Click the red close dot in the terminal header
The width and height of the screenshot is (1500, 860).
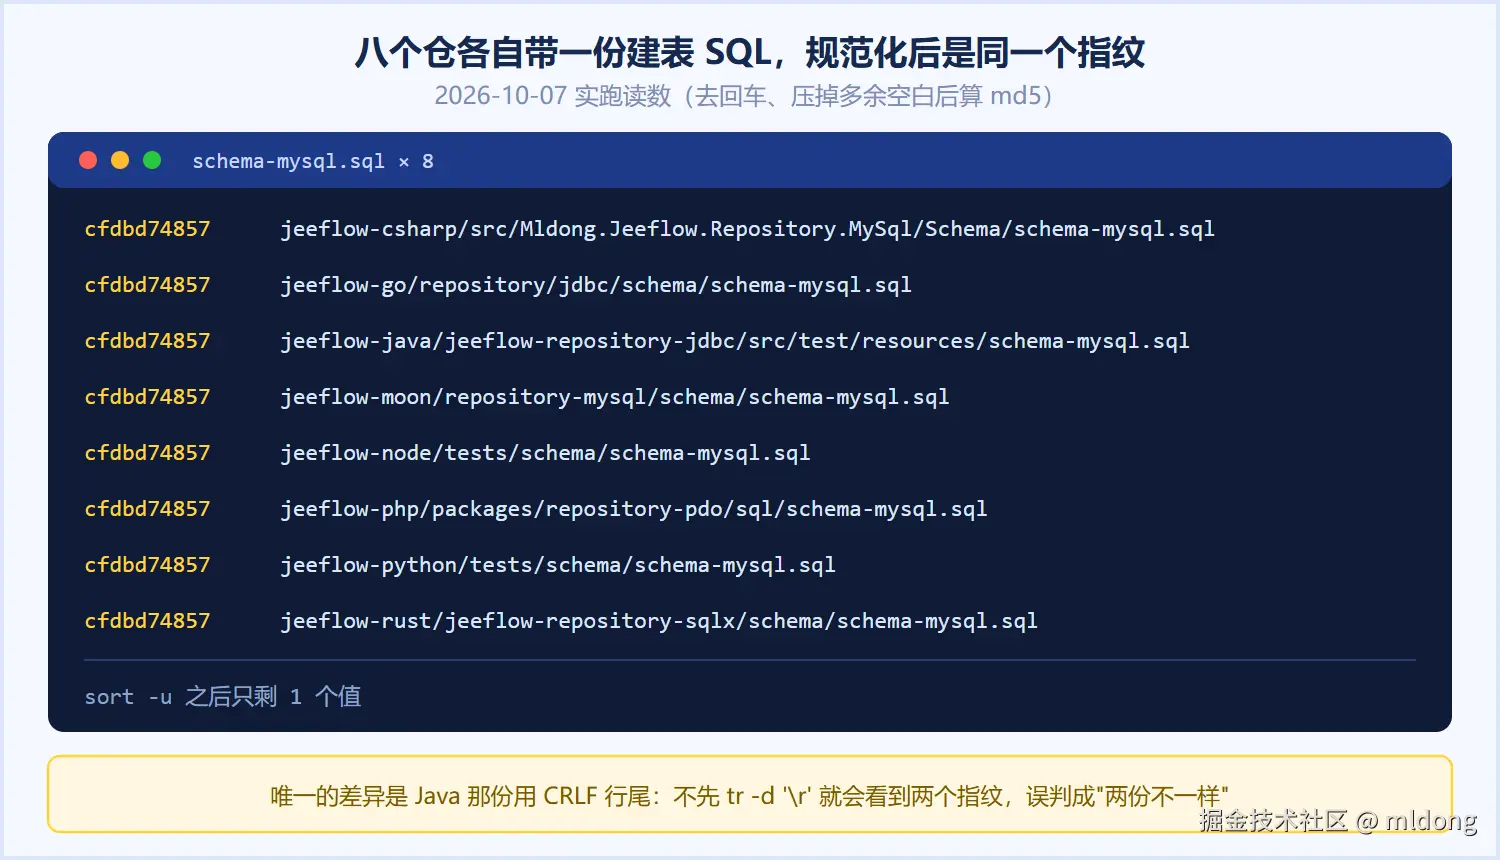pyautogui.click(x=88, y=160)
